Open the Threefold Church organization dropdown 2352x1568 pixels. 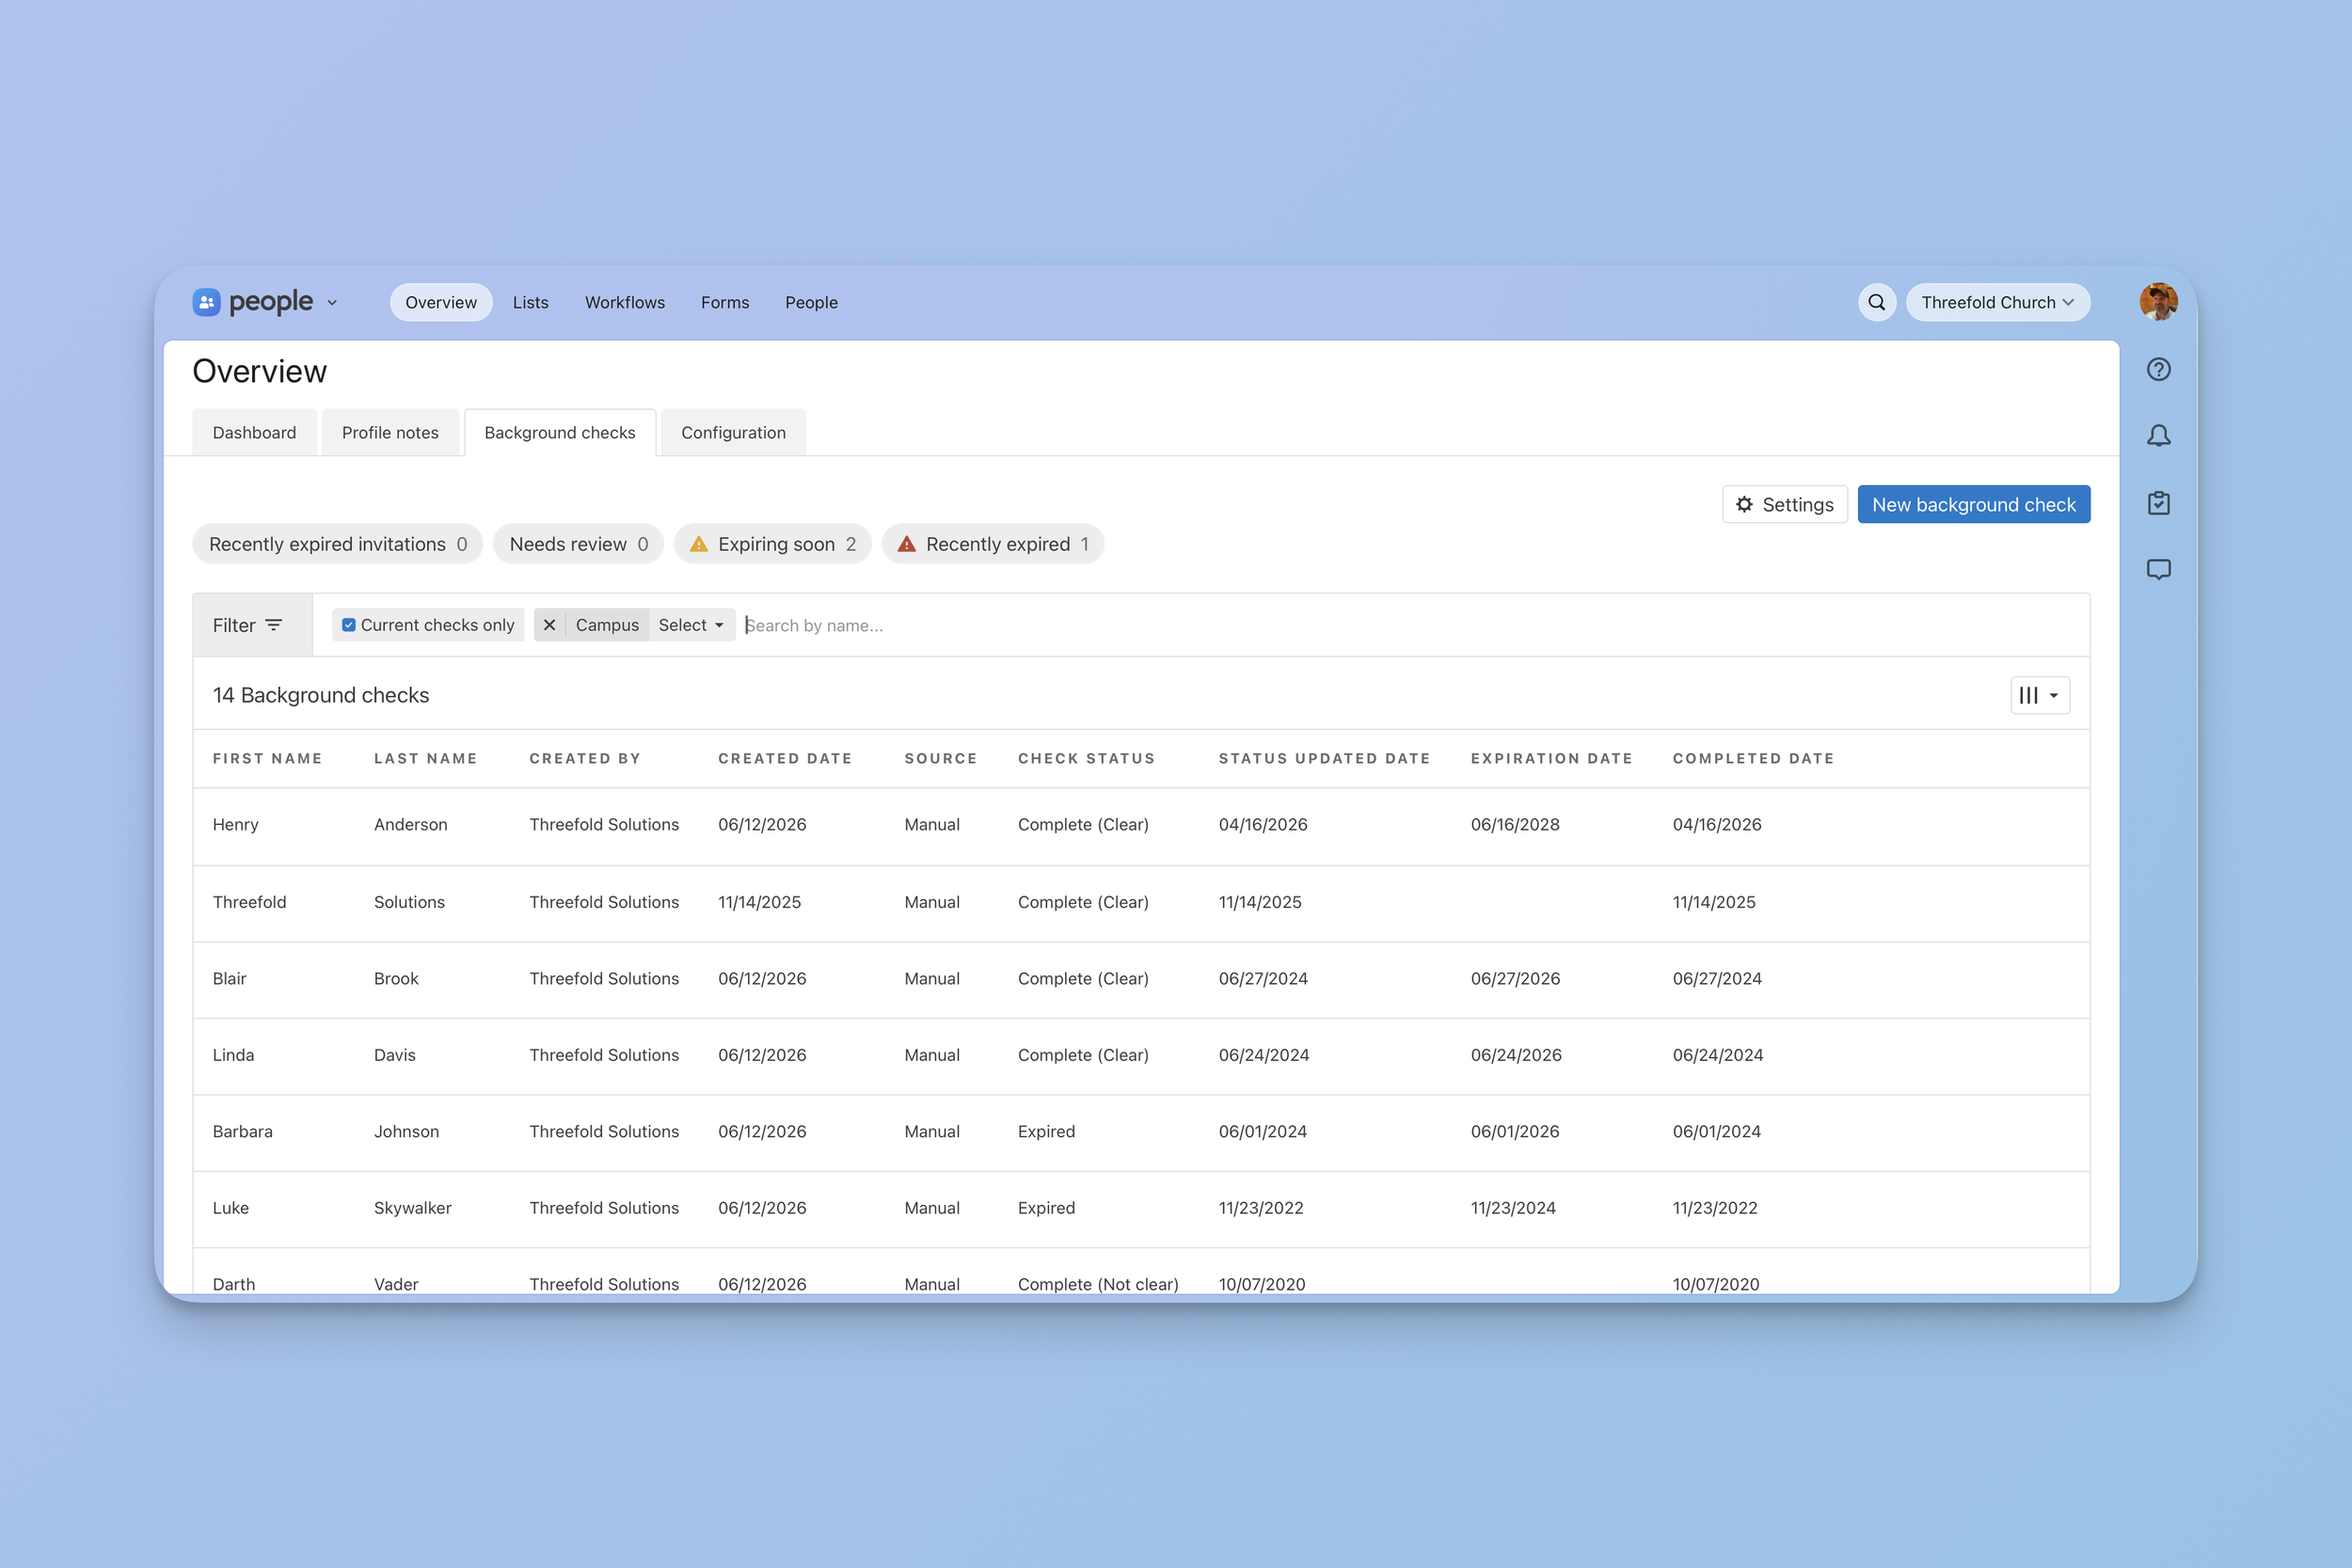[x=1997, y=302]
